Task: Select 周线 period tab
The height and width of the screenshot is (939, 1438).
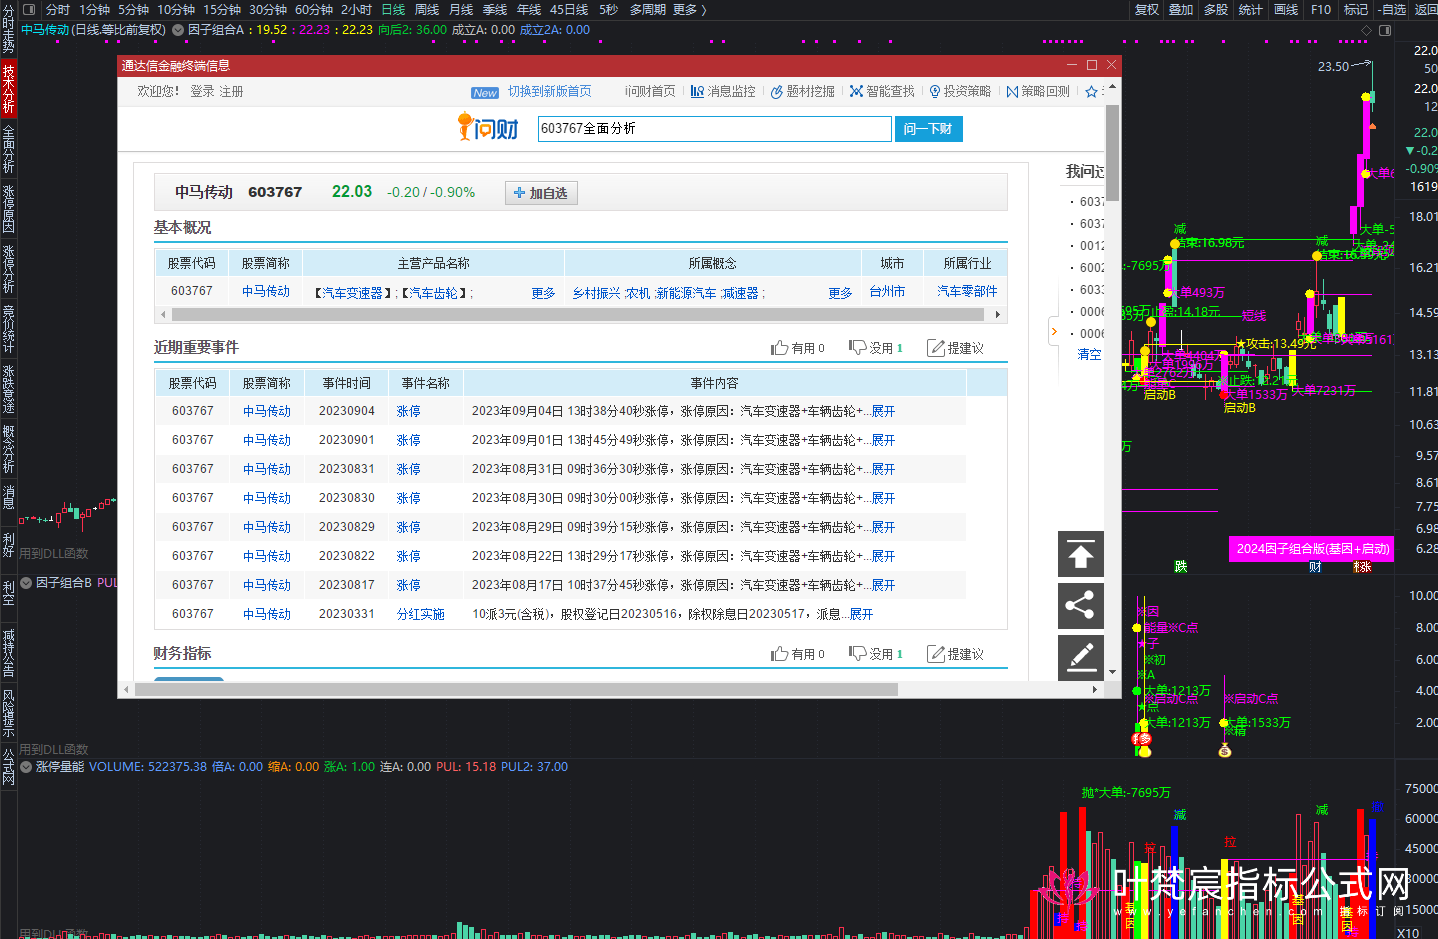Action: point(427,9)
